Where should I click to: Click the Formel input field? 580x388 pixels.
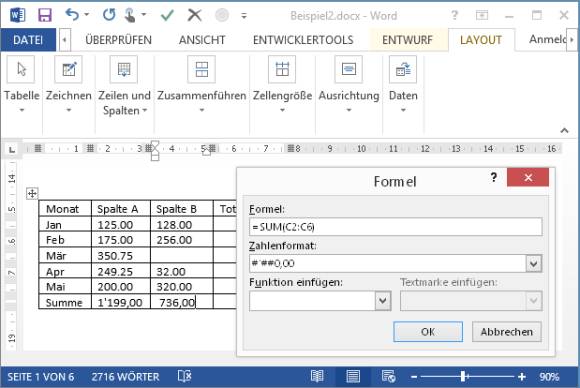pos(395,227)
